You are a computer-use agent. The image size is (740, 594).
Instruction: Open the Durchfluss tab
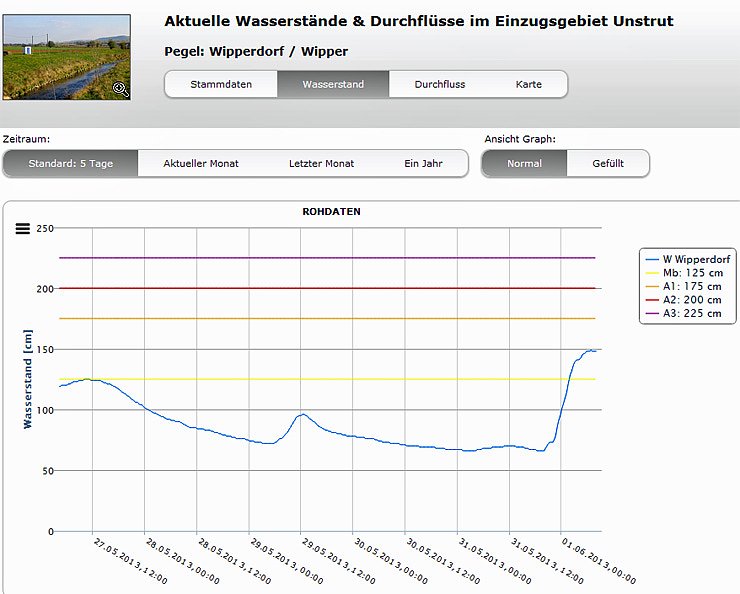[x=440, y=84]
